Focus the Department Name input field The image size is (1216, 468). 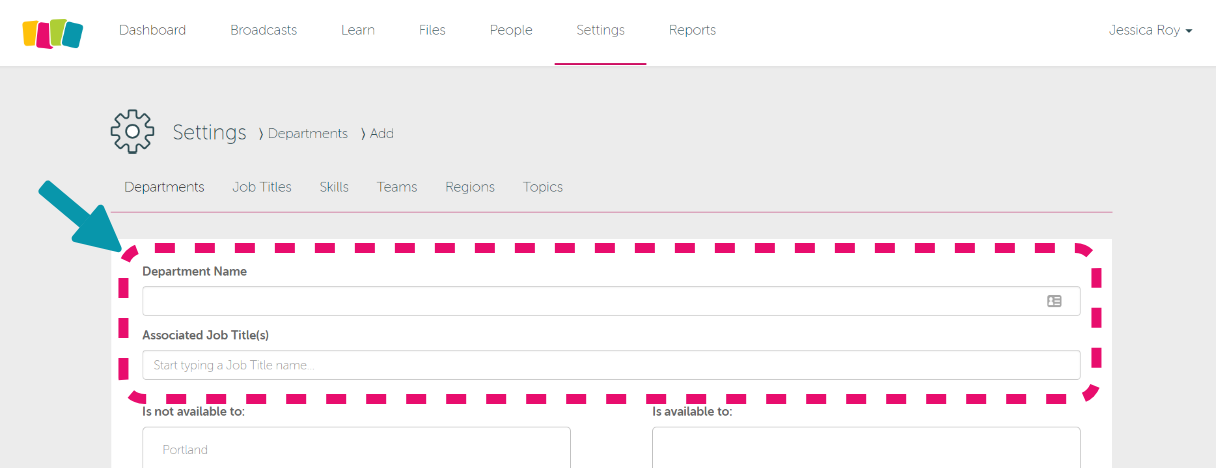(611, 301)
